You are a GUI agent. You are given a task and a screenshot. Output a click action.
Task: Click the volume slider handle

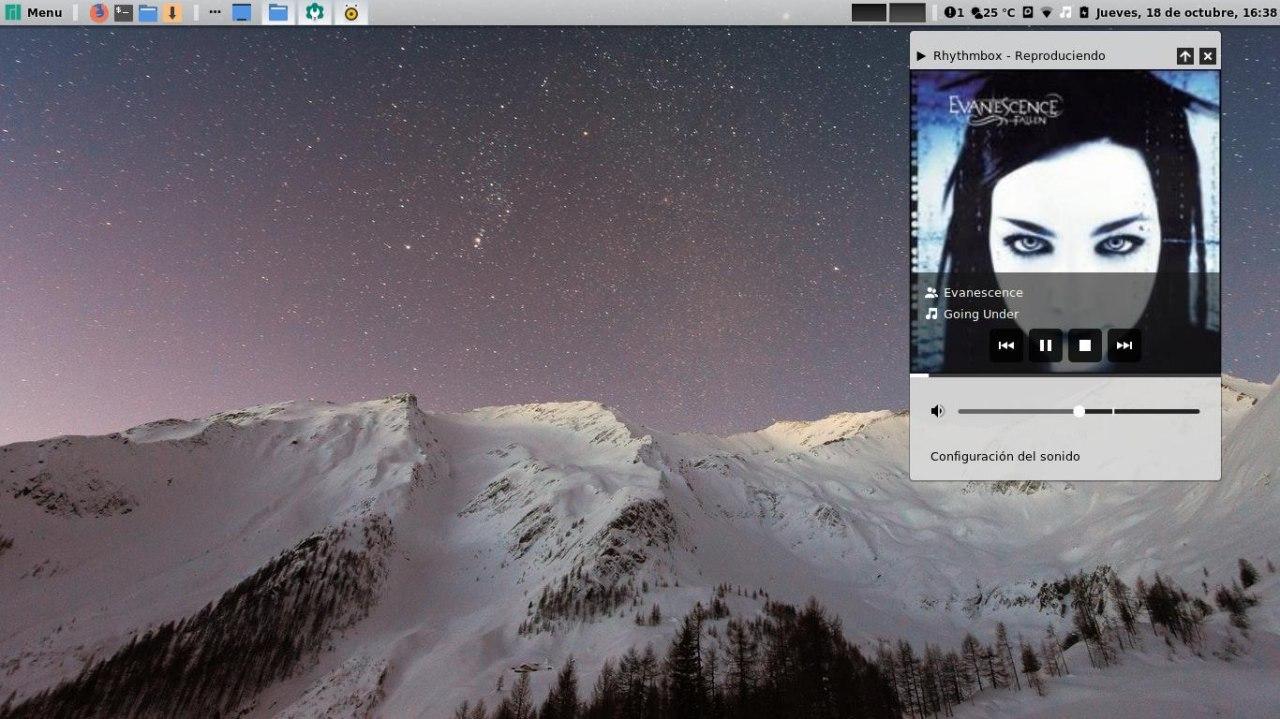(x=1079, y=411)
